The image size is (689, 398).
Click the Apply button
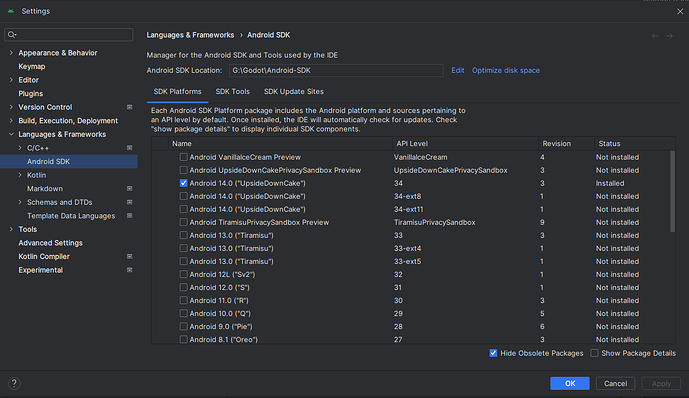pos(661,384)
